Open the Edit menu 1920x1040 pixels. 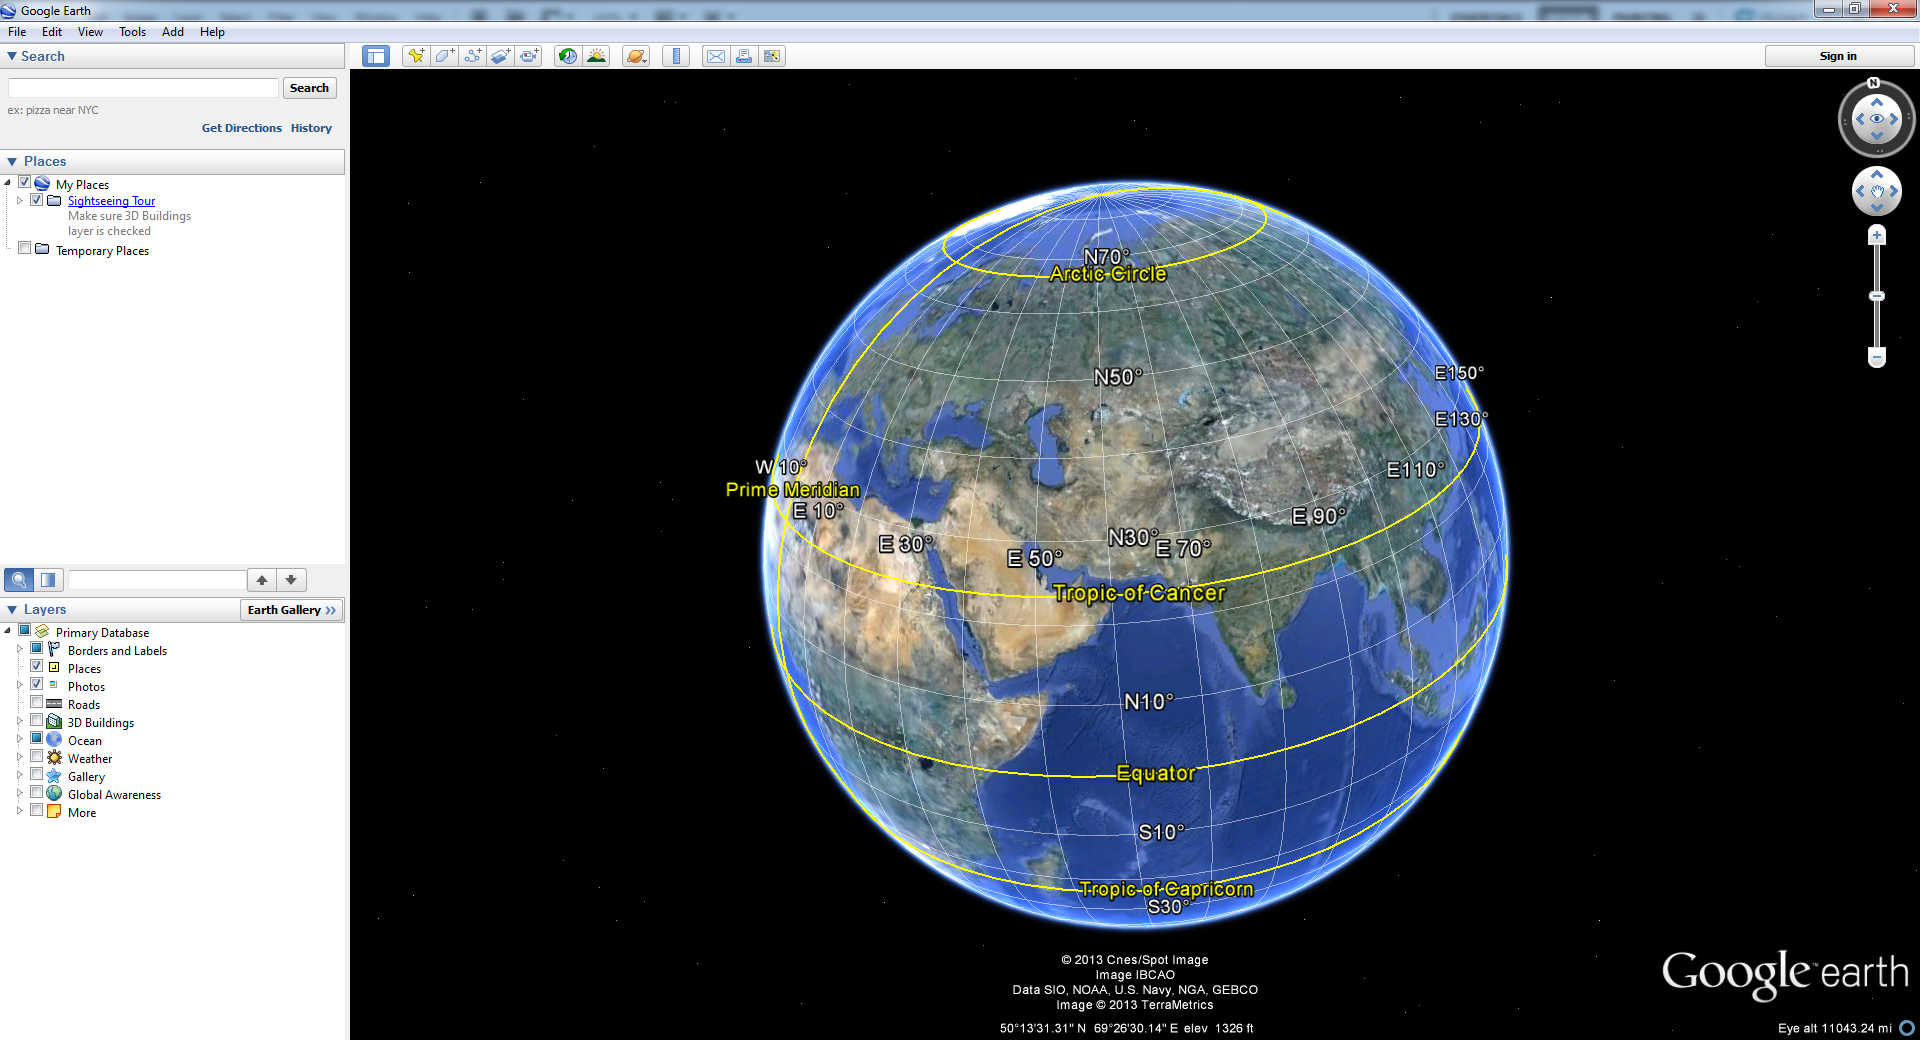52,32
